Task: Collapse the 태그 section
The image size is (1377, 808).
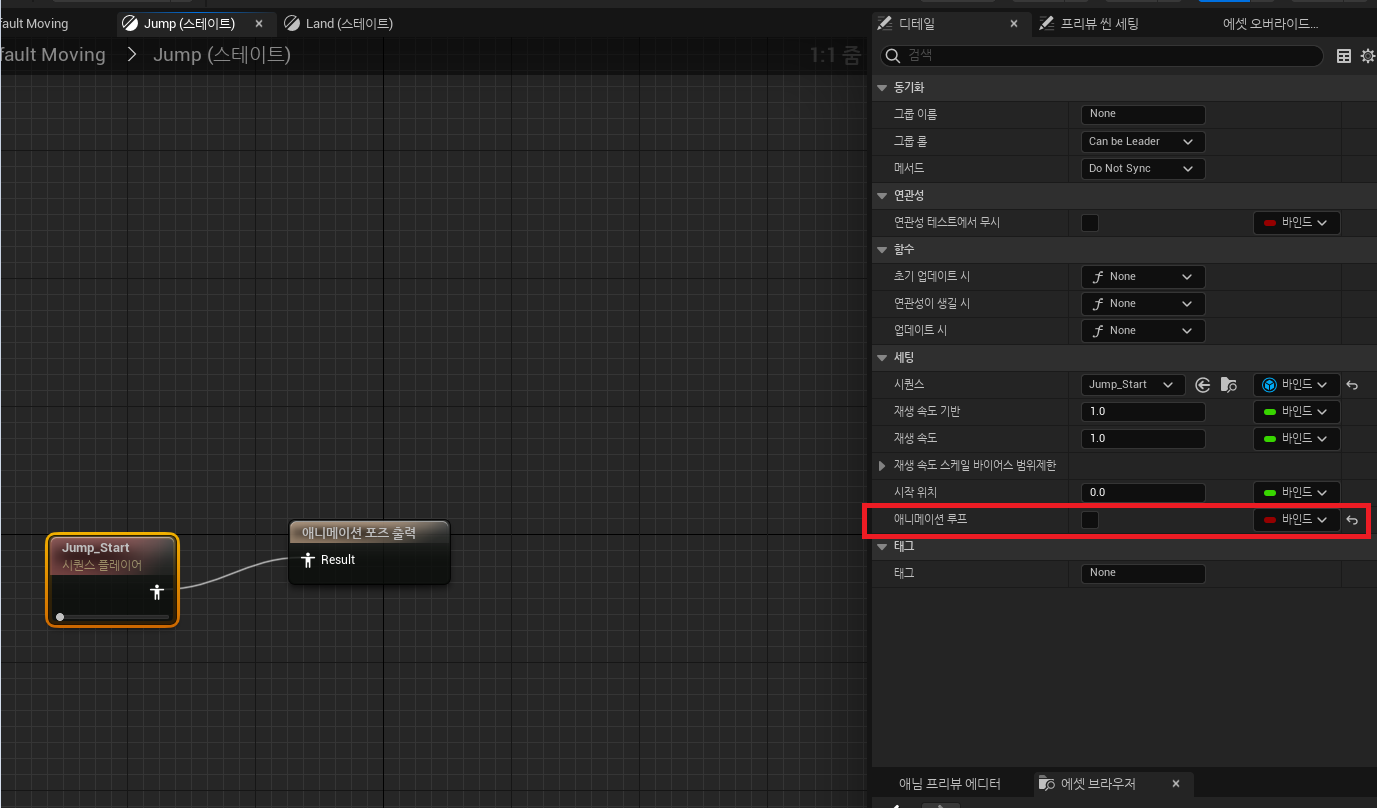Action: (x=882, y=547)
